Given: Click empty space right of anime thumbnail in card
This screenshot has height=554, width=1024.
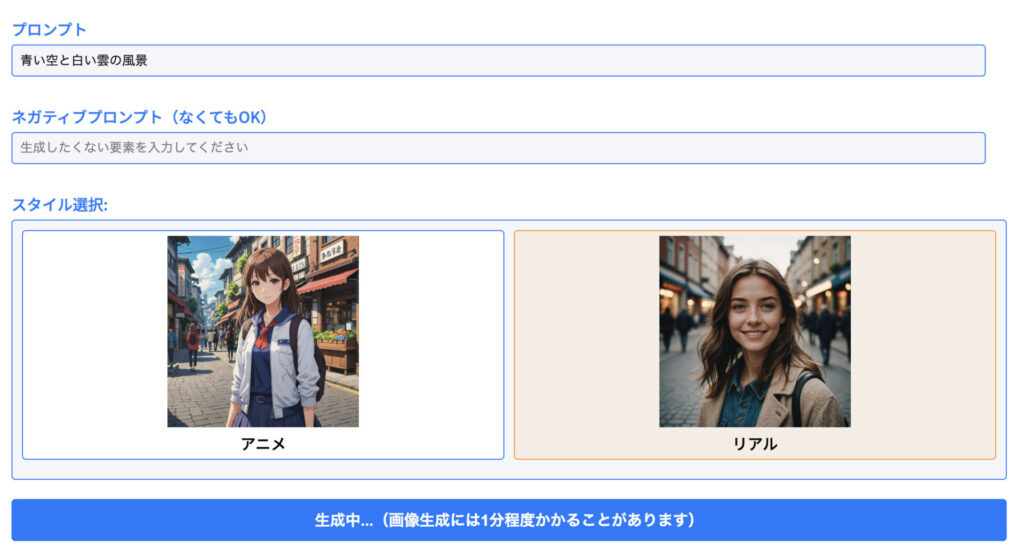Looking at the screenshot, I should click(x=431, y=331).
